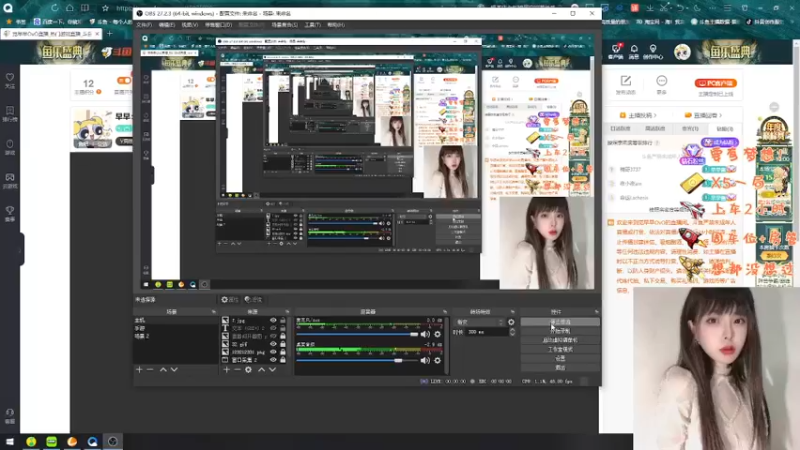The width and height of the screenshot is (800, 450).
Task: Pop out the 来源 dock panel
Action: 287,312
